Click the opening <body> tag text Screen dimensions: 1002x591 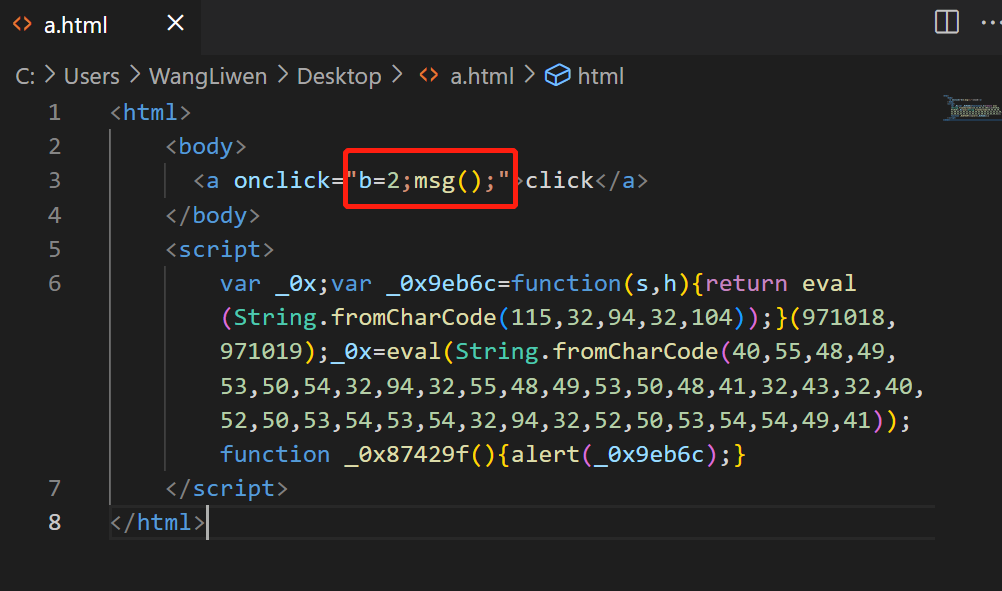(x=206, y=147)
